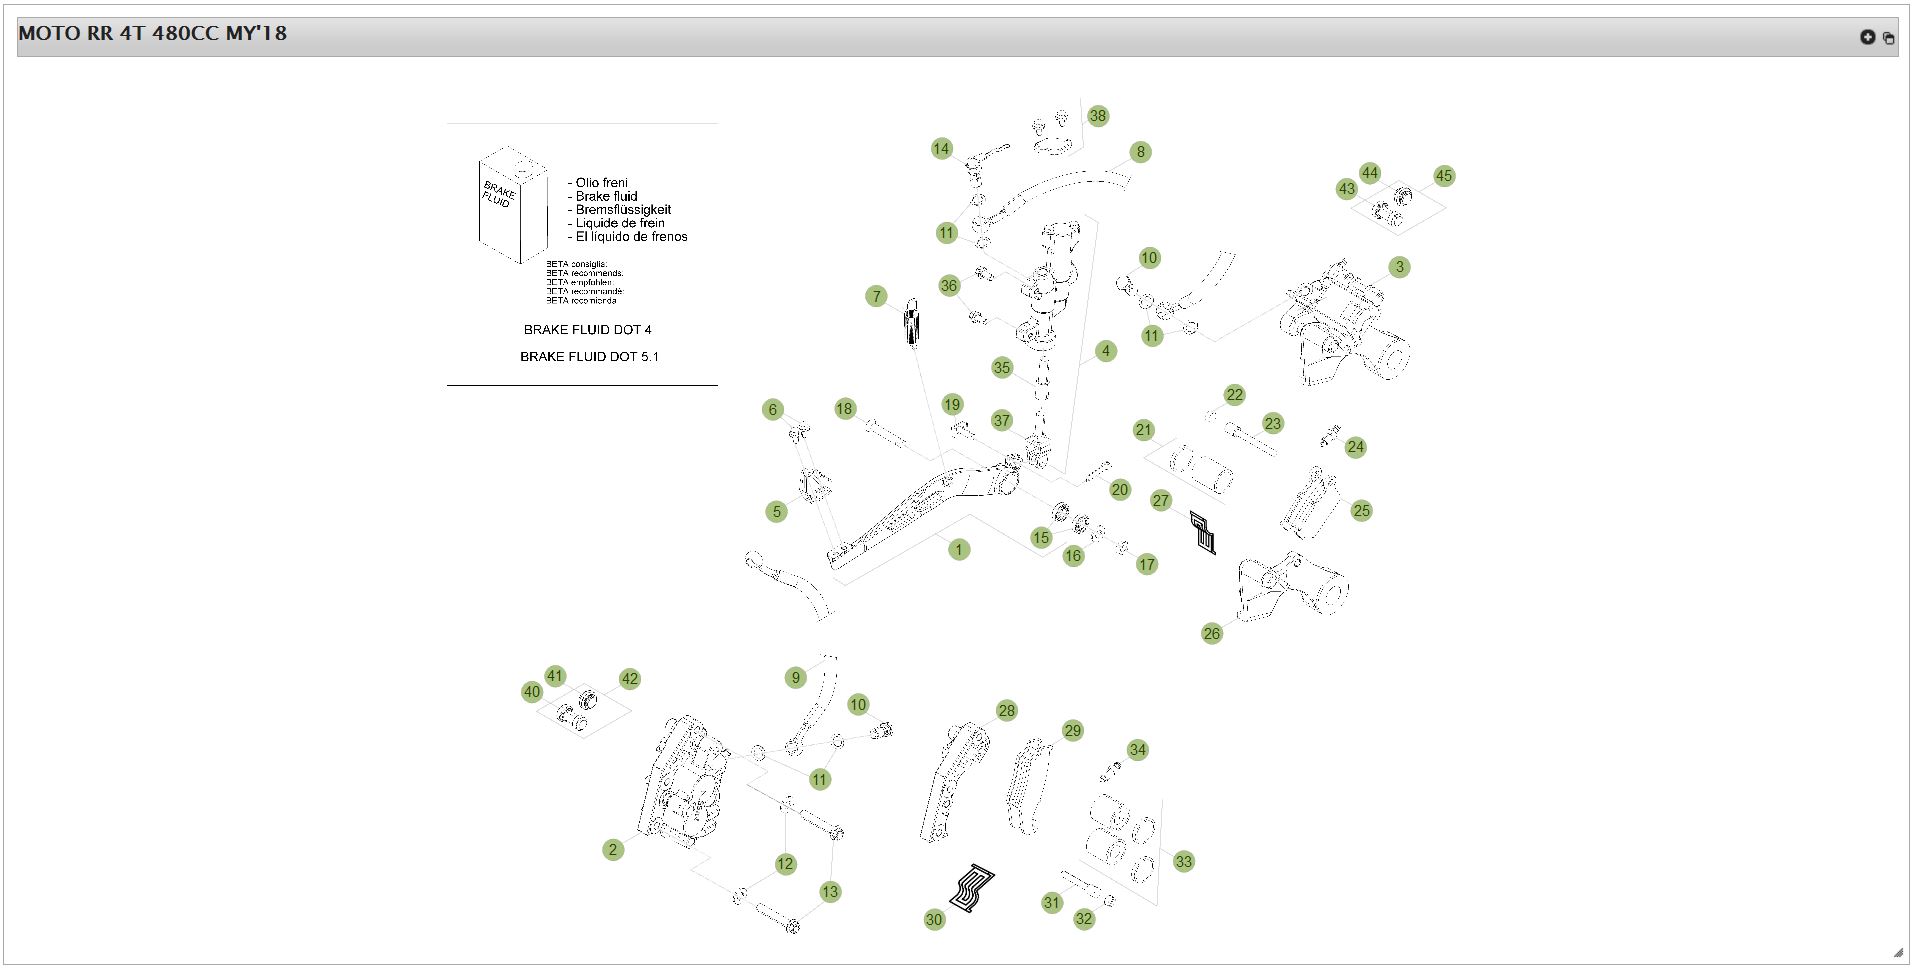Image resolution: width=1912 pixels, height=968 pixels.
Task: Click part number 43 marker
Action: (x=1347, y=189)
